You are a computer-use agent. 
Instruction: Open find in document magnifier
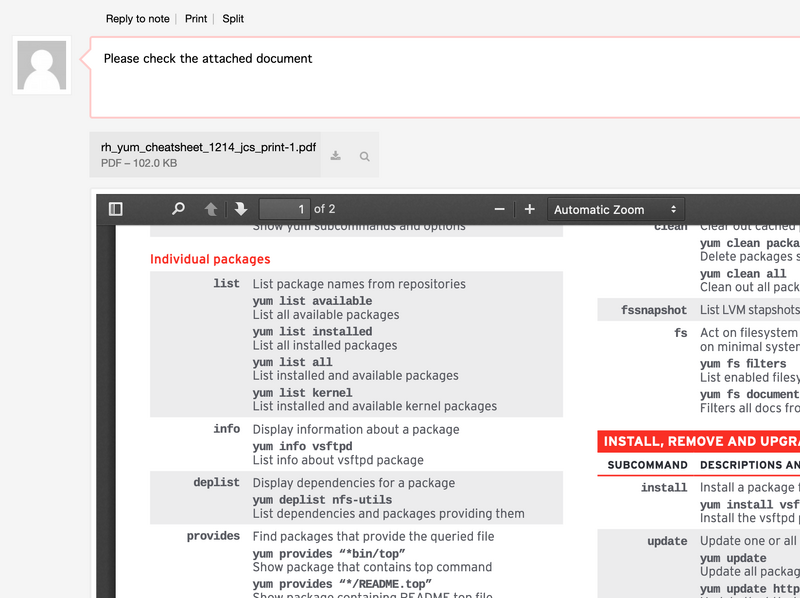178,209
